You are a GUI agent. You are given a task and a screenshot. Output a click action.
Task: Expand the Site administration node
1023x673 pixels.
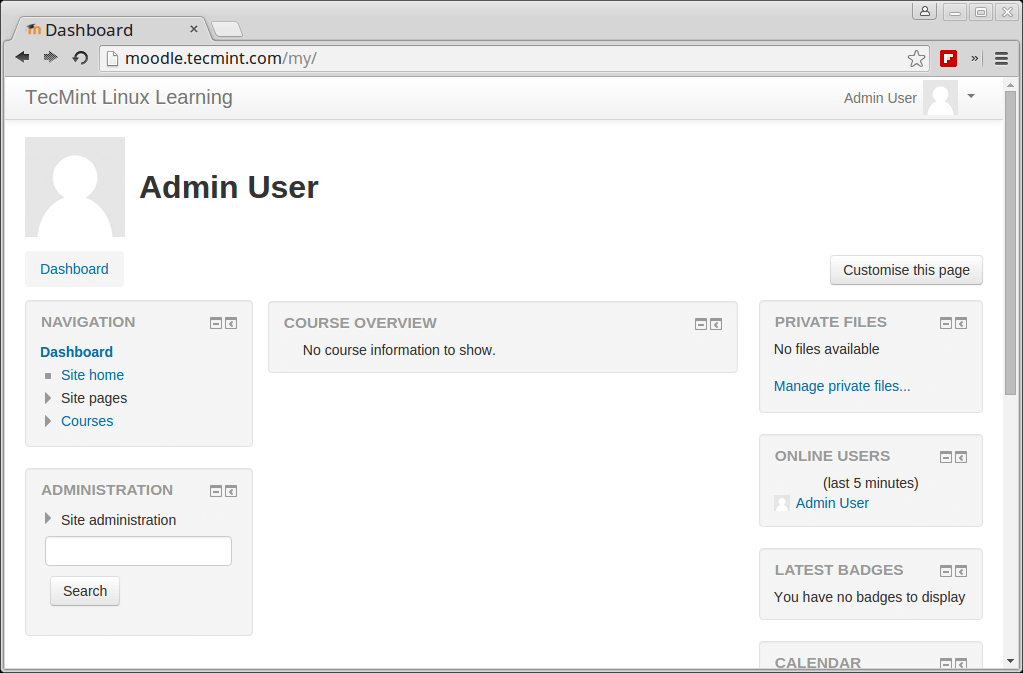(48, 519)
